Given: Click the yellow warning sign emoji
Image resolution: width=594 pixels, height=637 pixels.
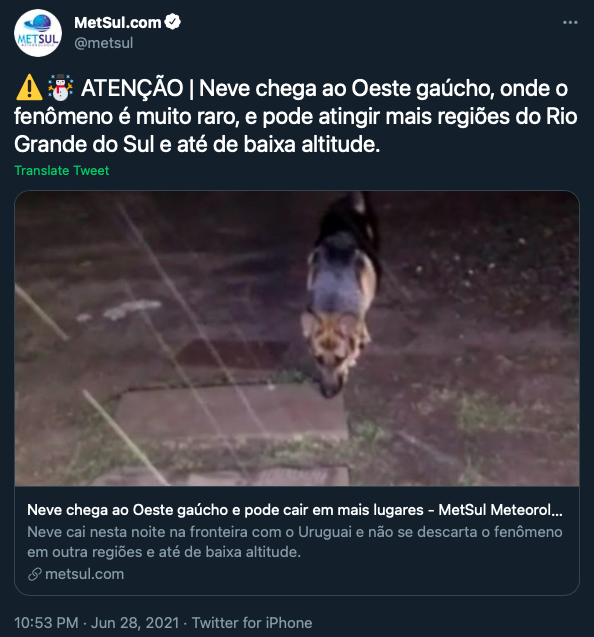Looking at the screenshot, I should pos(29,87).
